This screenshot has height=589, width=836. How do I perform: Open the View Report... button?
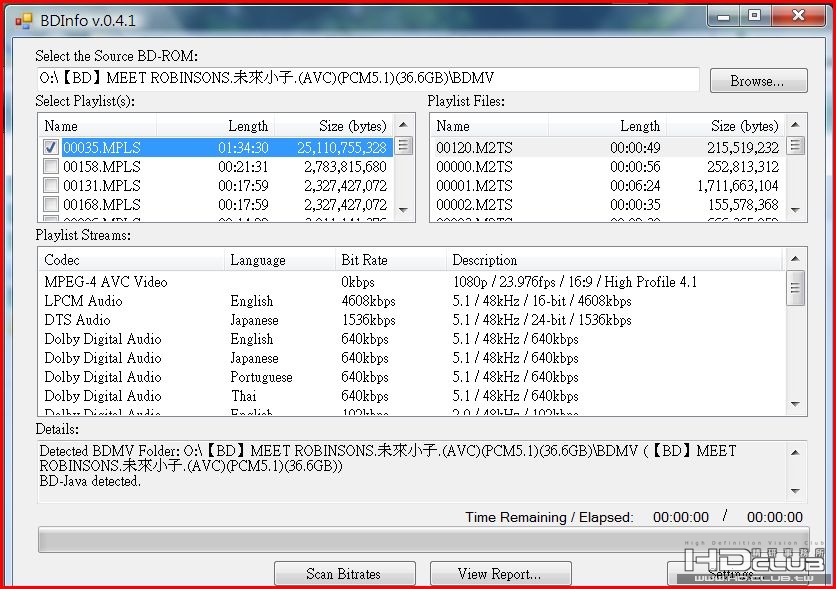point(500,574)
